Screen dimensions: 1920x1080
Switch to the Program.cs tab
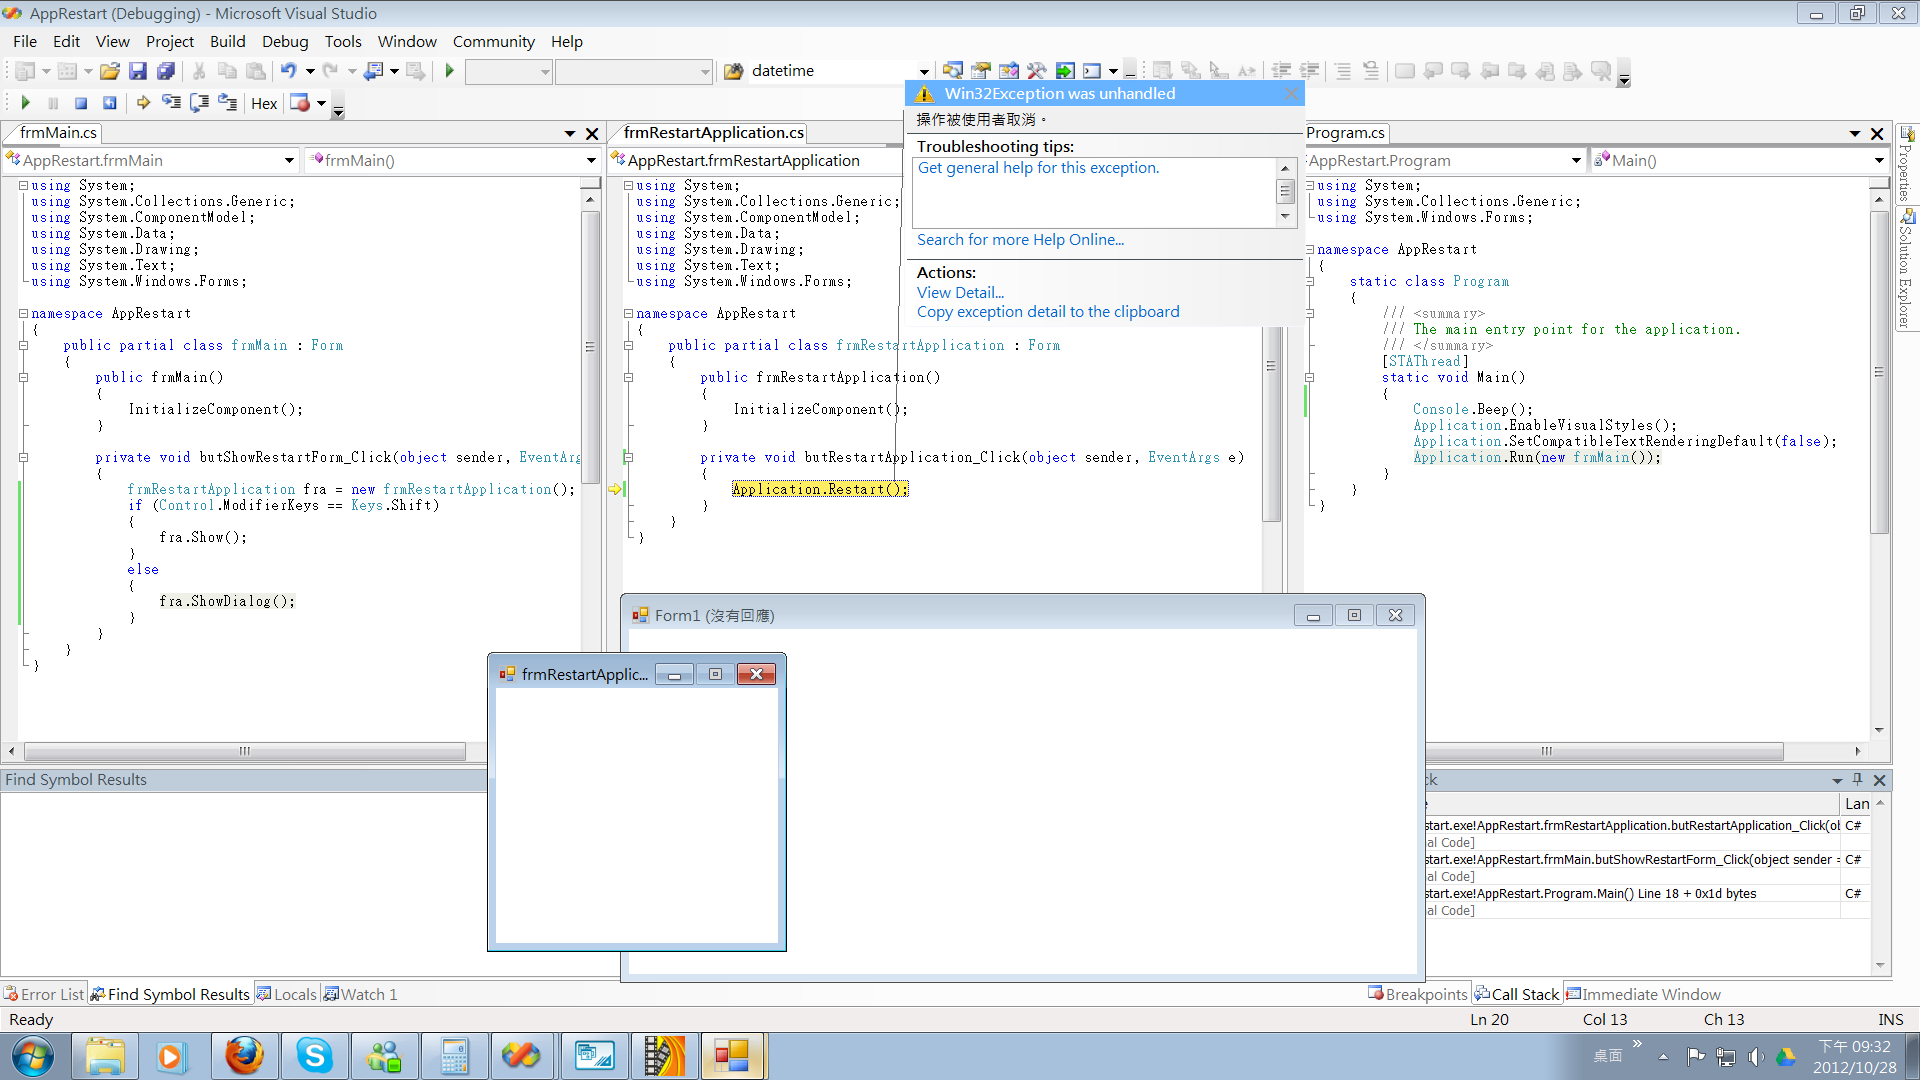tap(1346, 132)
